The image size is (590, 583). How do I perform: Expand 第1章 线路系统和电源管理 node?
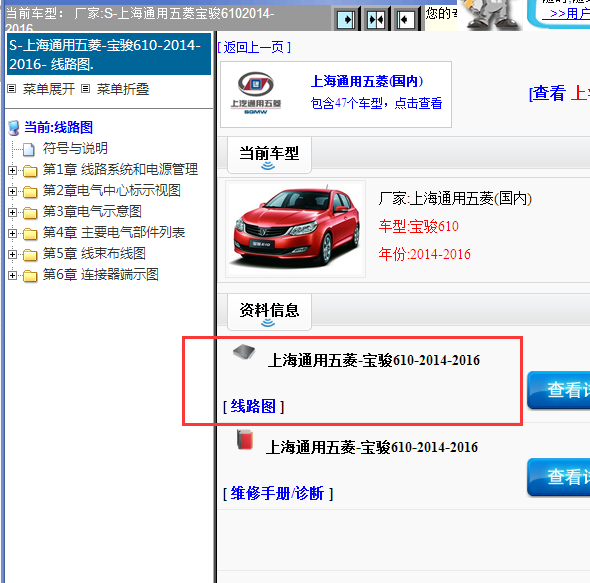point(12,170)
